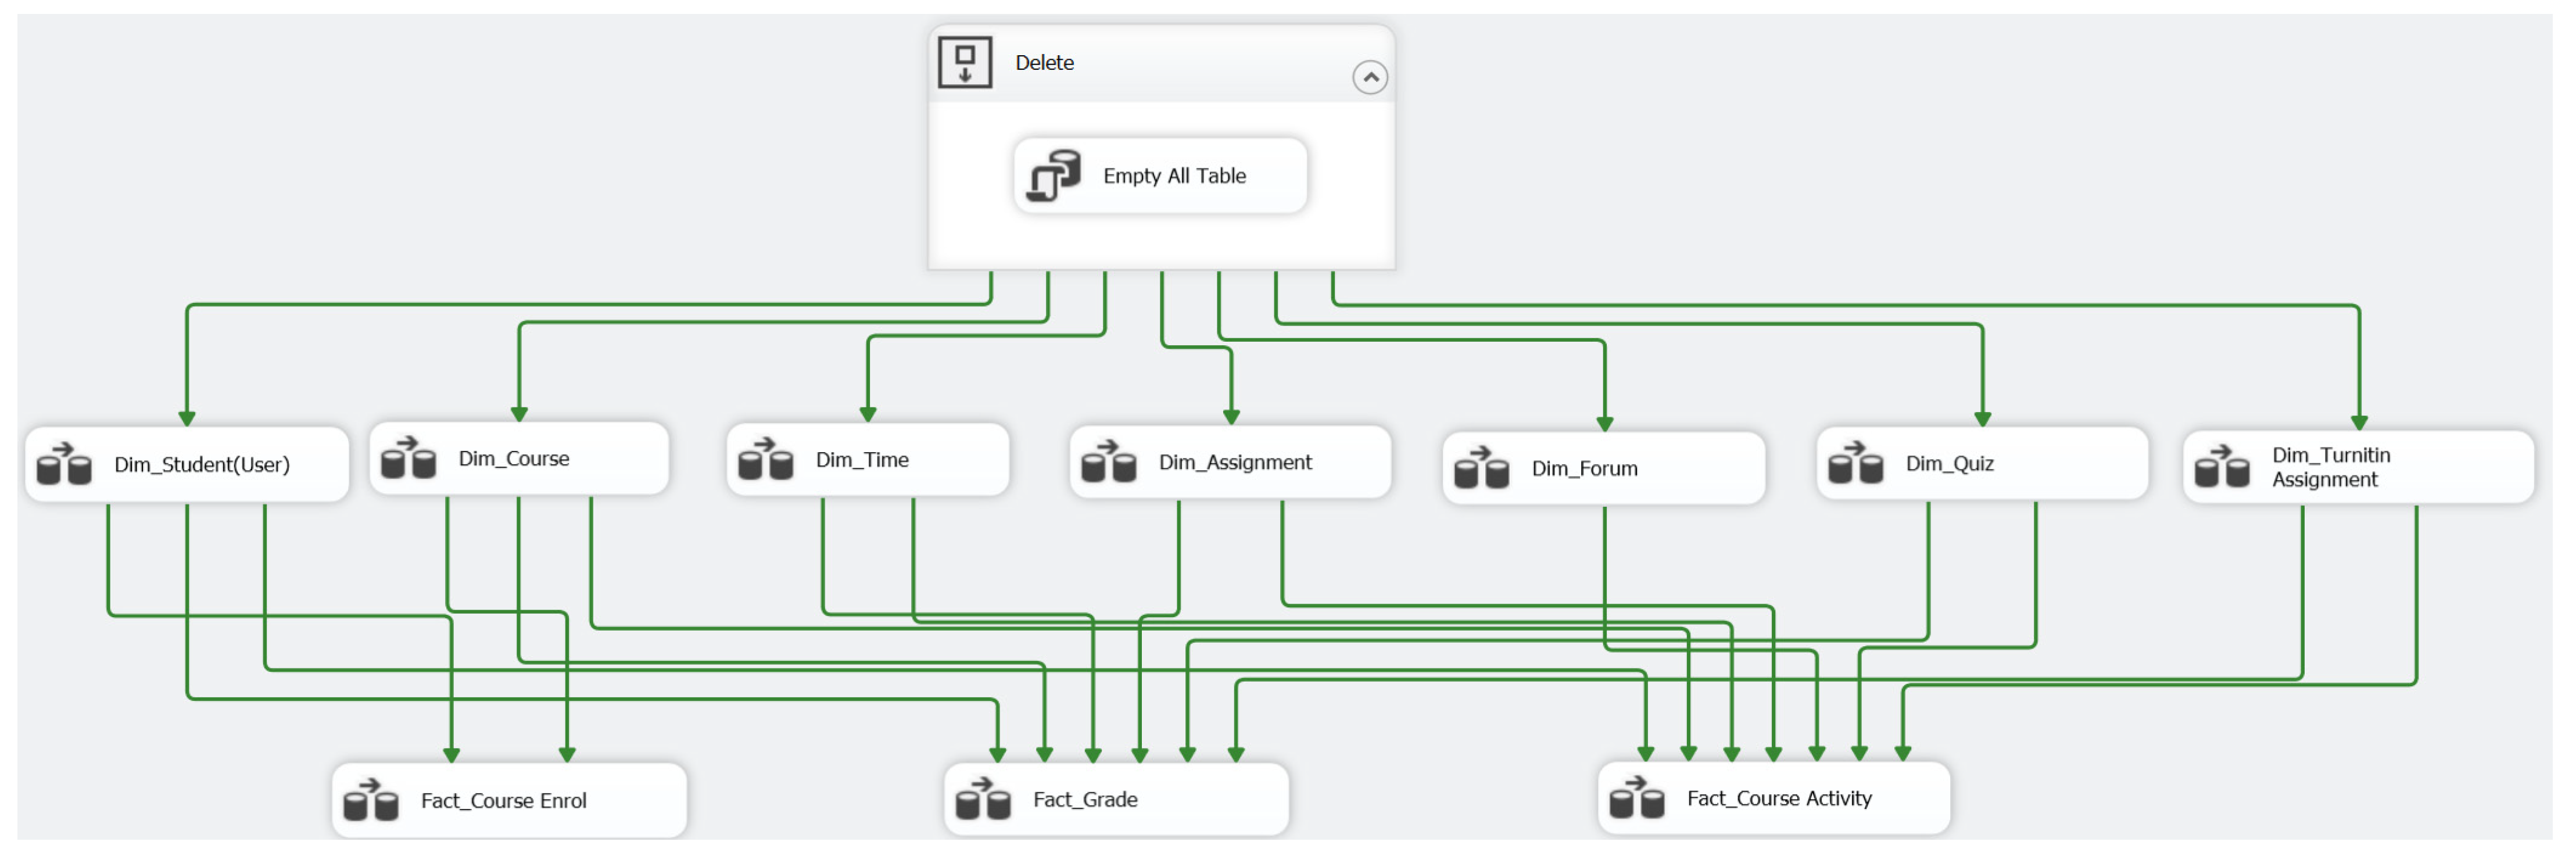Image resolution: width=2576 pixels, height=856 pixels.
Task: Select the Delete container title text
Action: click(x=1044, y=63)
